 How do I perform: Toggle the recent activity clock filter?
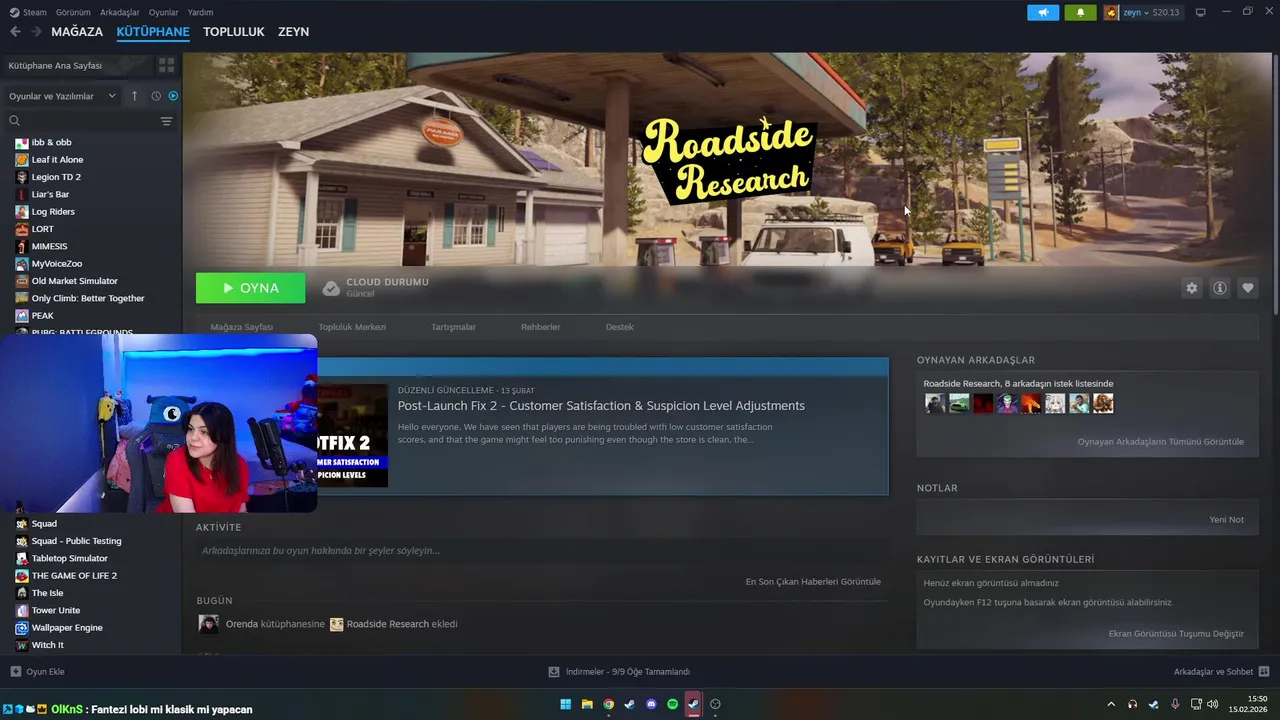click(x=156, y=96)
